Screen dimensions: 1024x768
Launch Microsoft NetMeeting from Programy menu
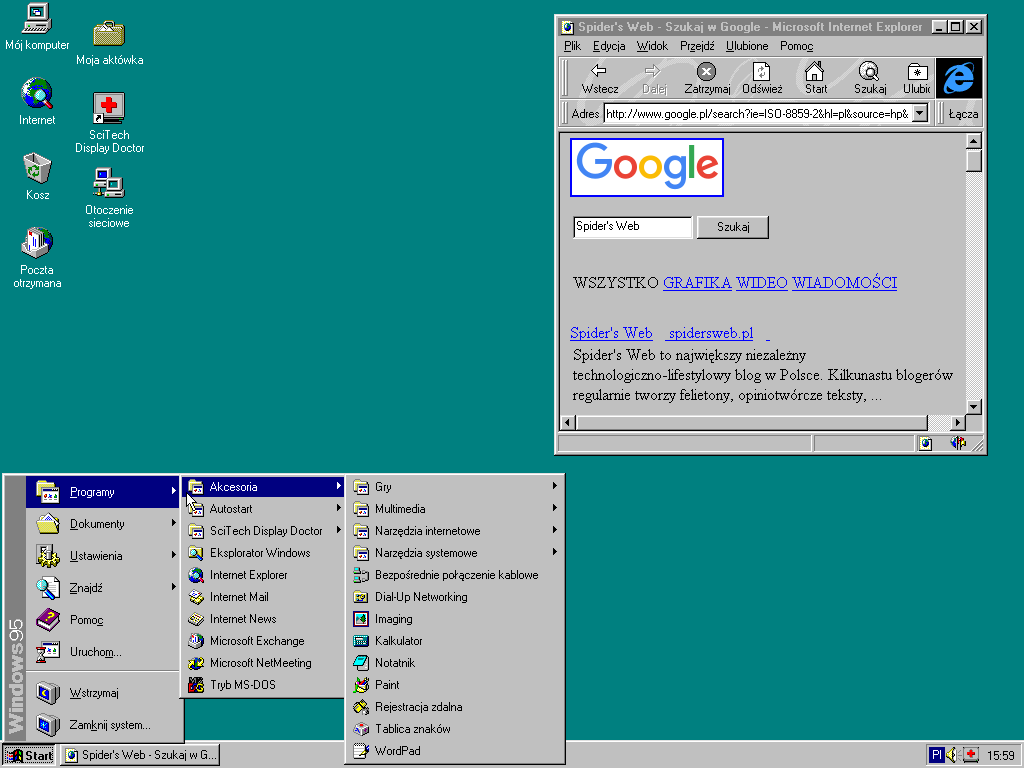(x=264, y=663)
